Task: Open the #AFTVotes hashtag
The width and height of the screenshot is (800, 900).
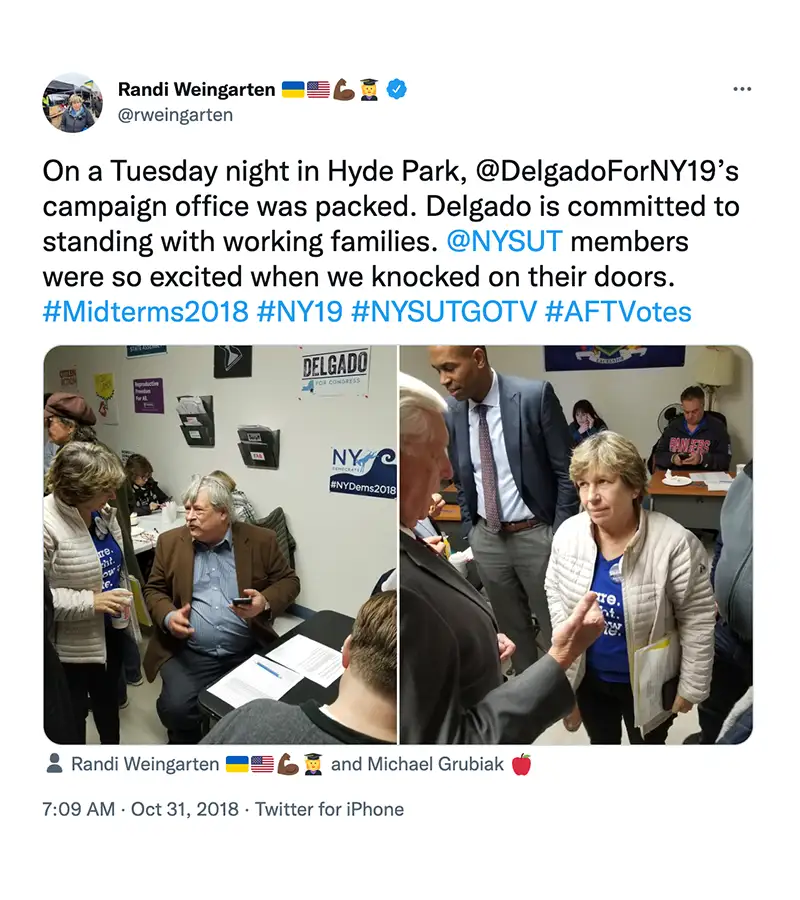Action: (618, 312)
